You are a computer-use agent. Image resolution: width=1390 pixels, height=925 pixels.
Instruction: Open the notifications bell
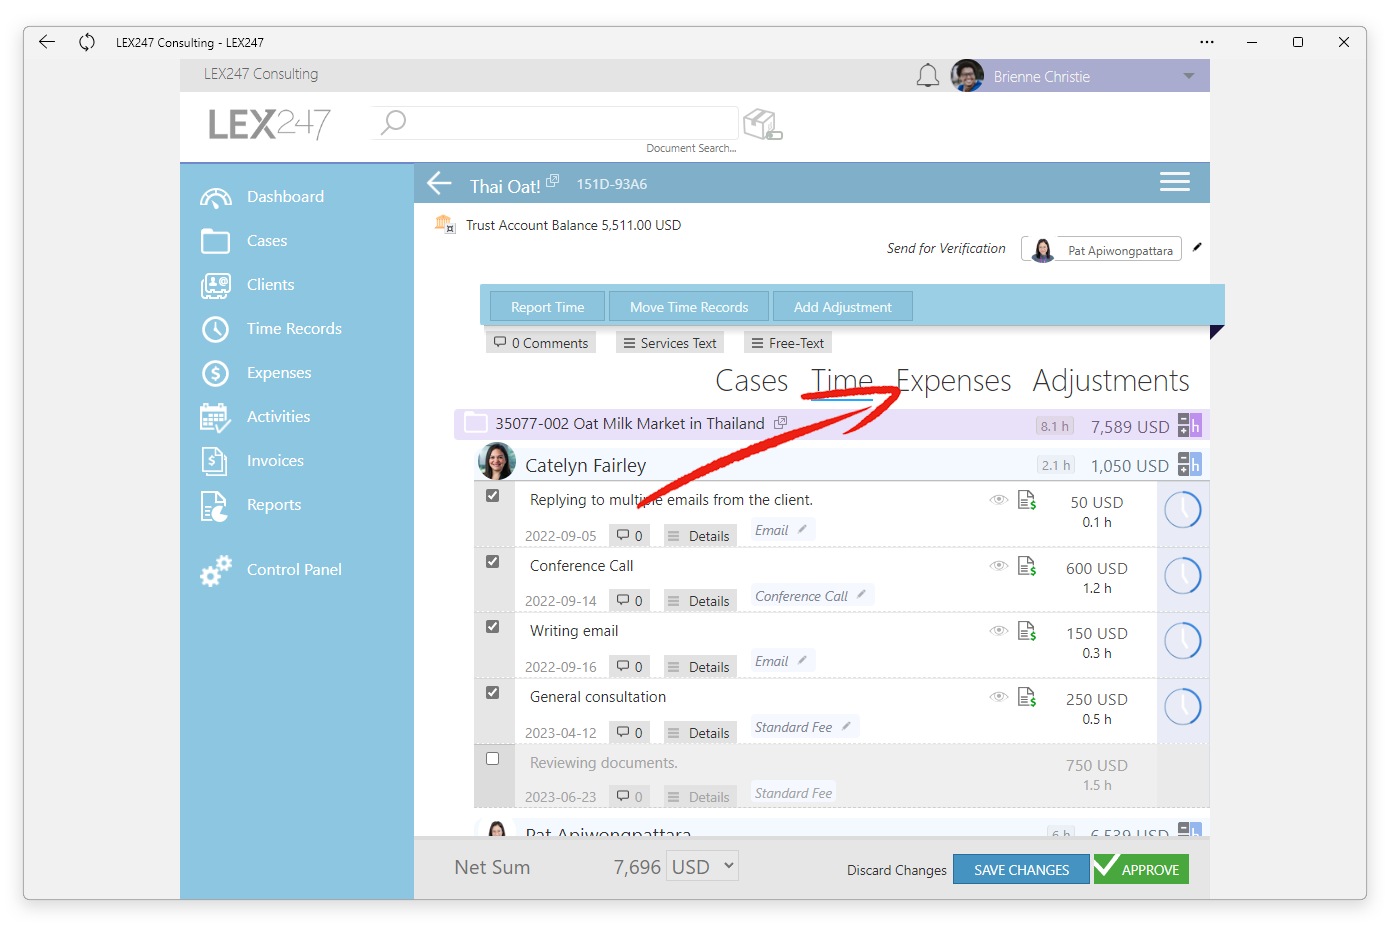[928, 76]
